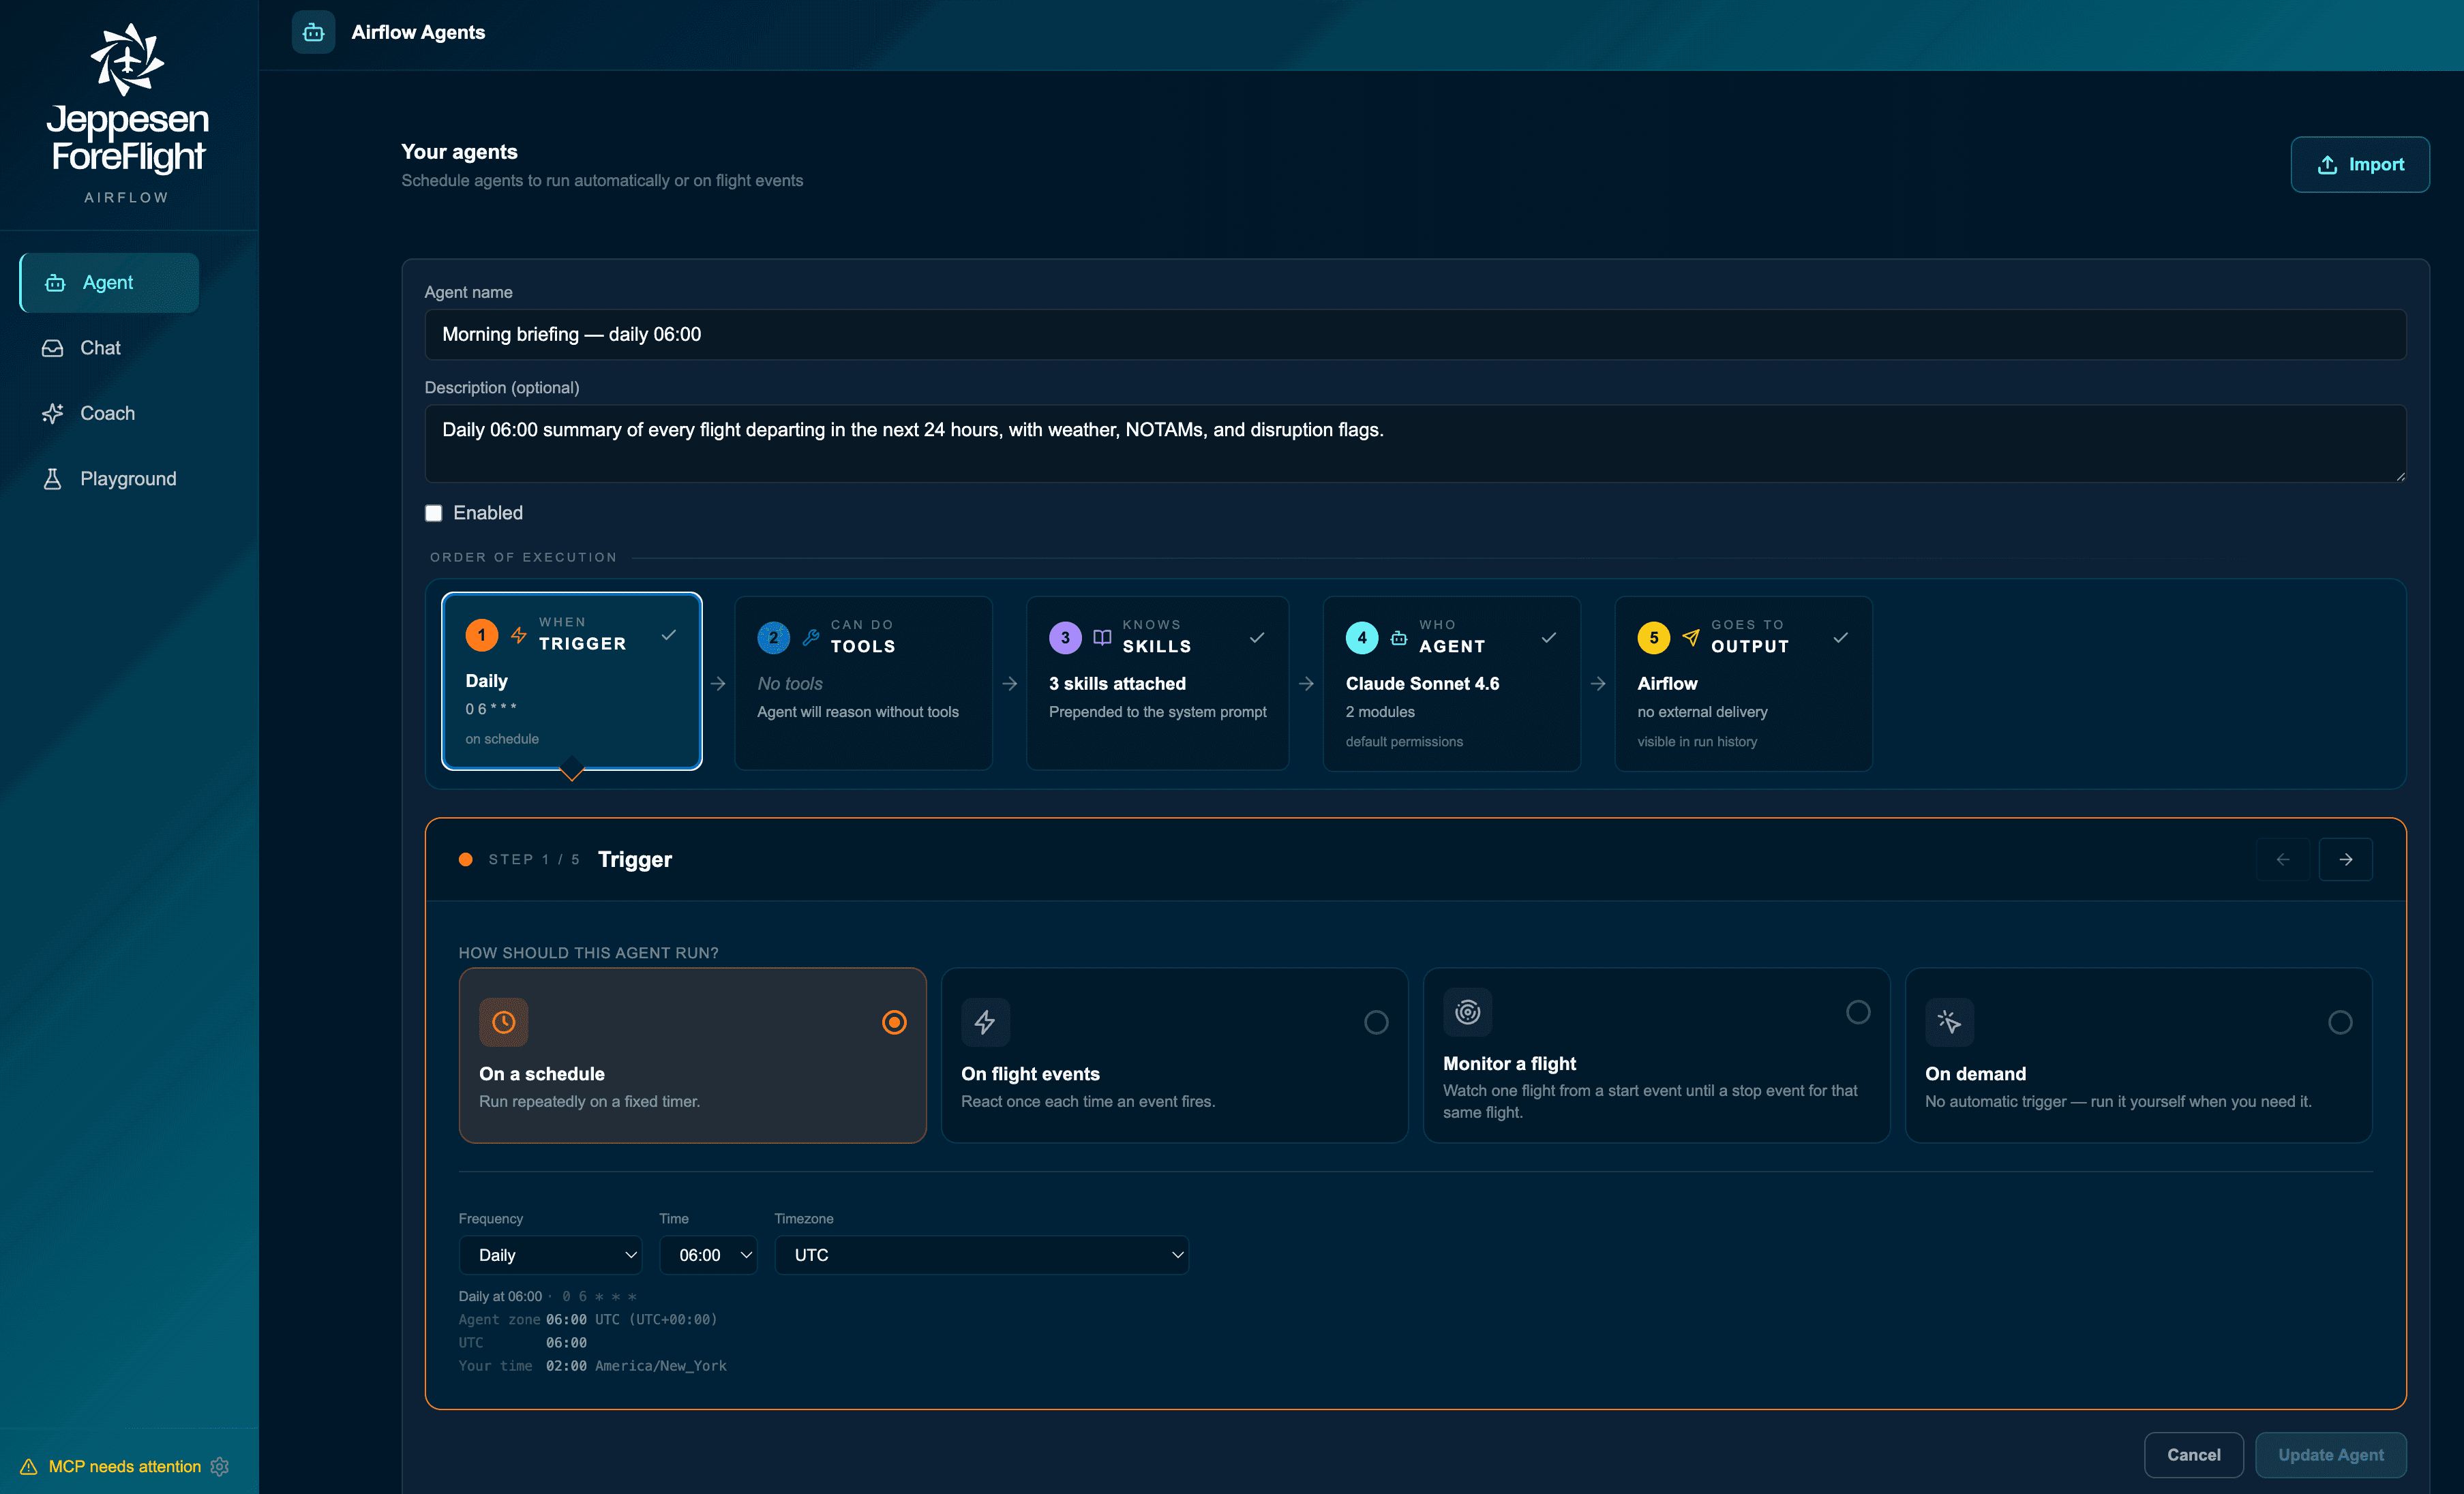Click the Agent robot icon in step 4
The height and width of the screenshot is (1494, 2464).
pyautogui.click(x=1399, y=637)
